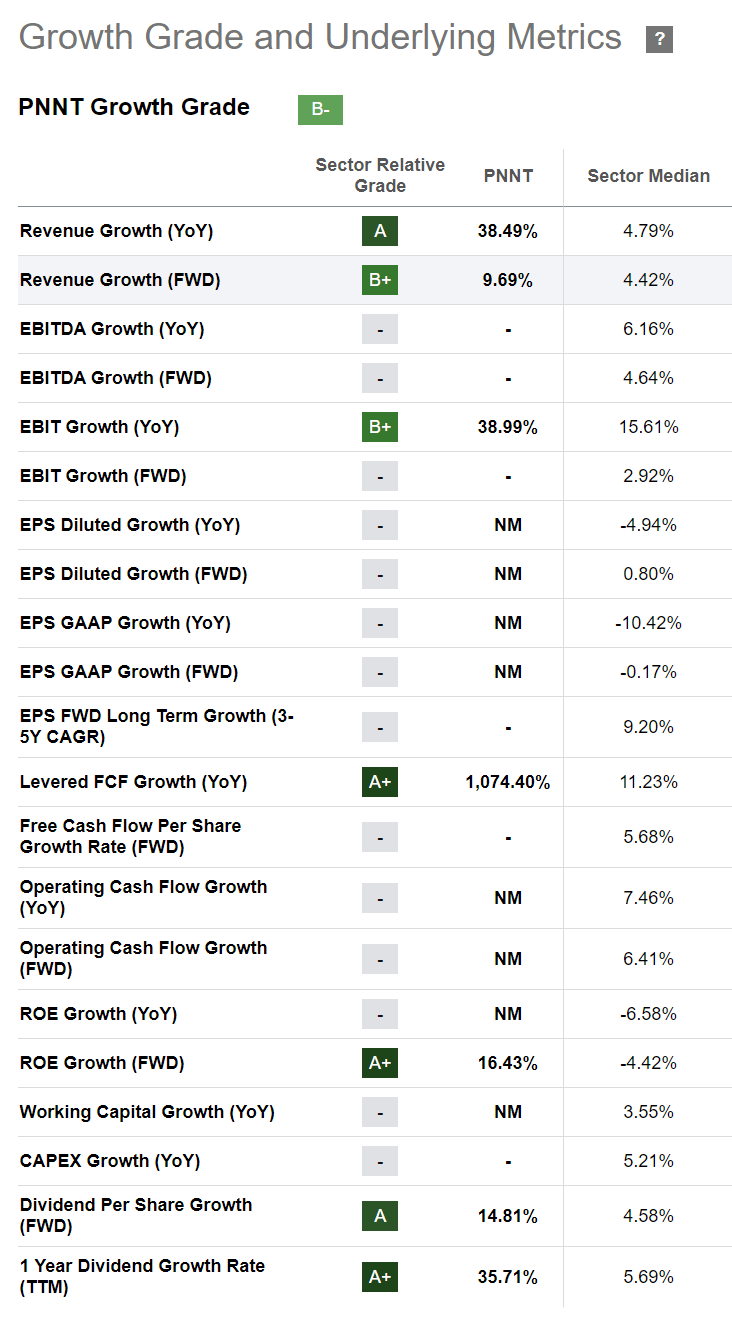Select the Sector Median column header
This screenshot has width=732, height=1344.
coord(648,176)
